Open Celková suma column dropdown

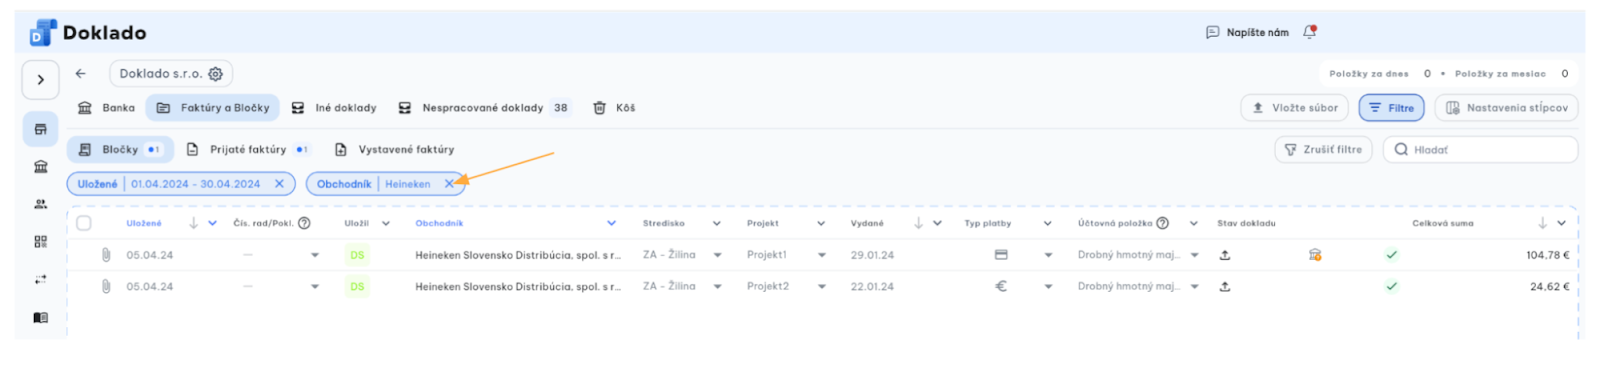click(1561, 223)
